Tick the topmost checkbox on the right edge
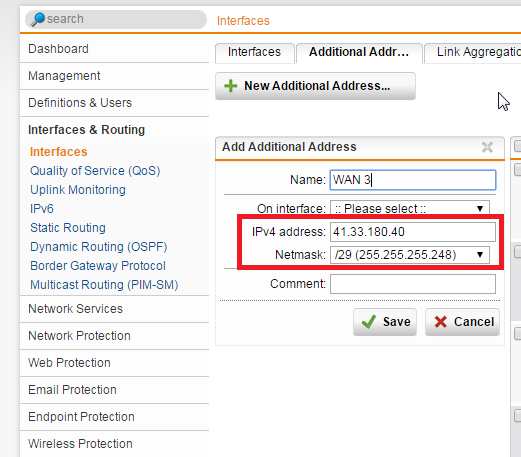 click(x=518, y=146)
